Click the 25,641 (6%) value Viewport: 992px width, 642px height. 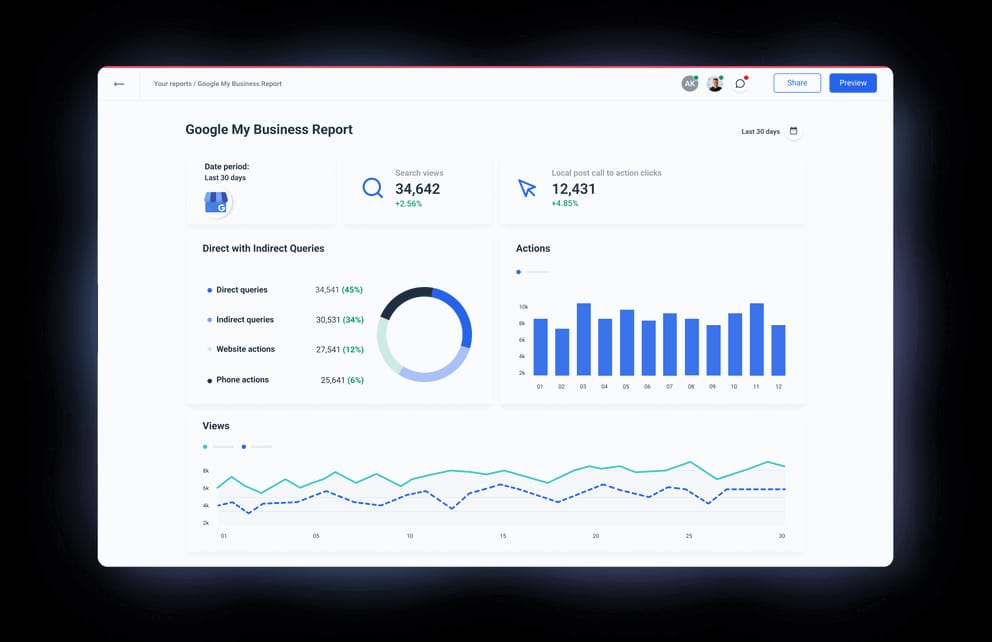[342, 380]
